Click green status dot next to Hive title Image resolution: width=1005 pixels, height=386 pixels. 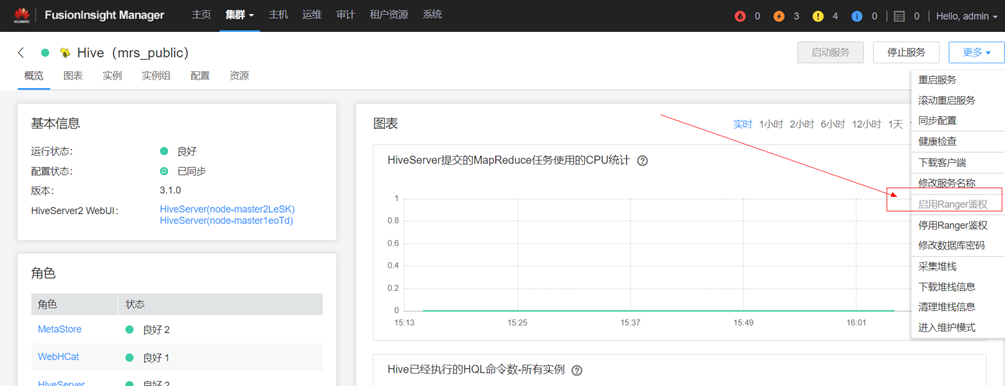click(x=45, y=53)
